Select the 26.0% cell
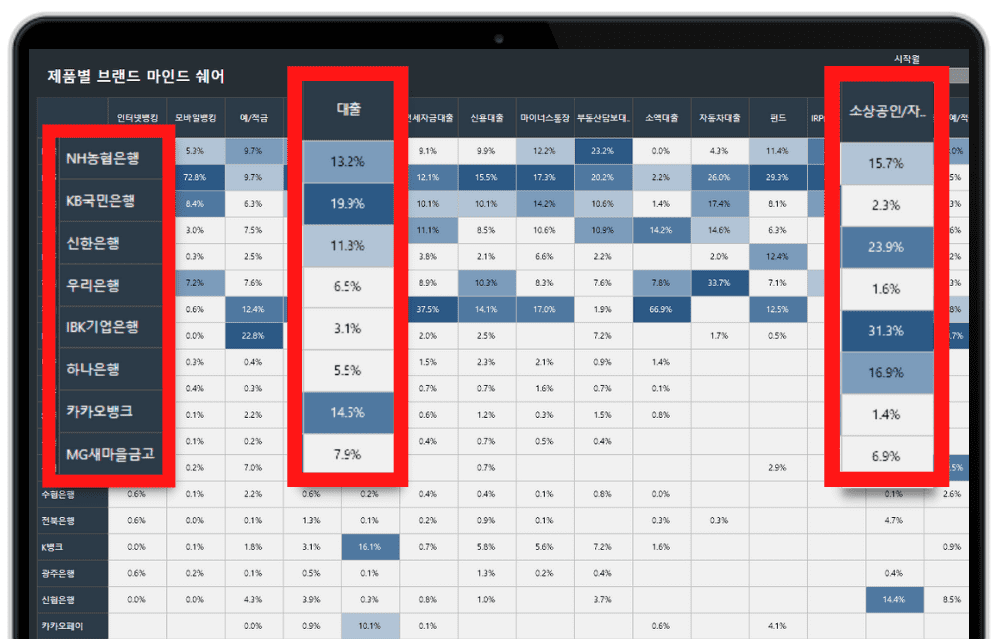 719,177
